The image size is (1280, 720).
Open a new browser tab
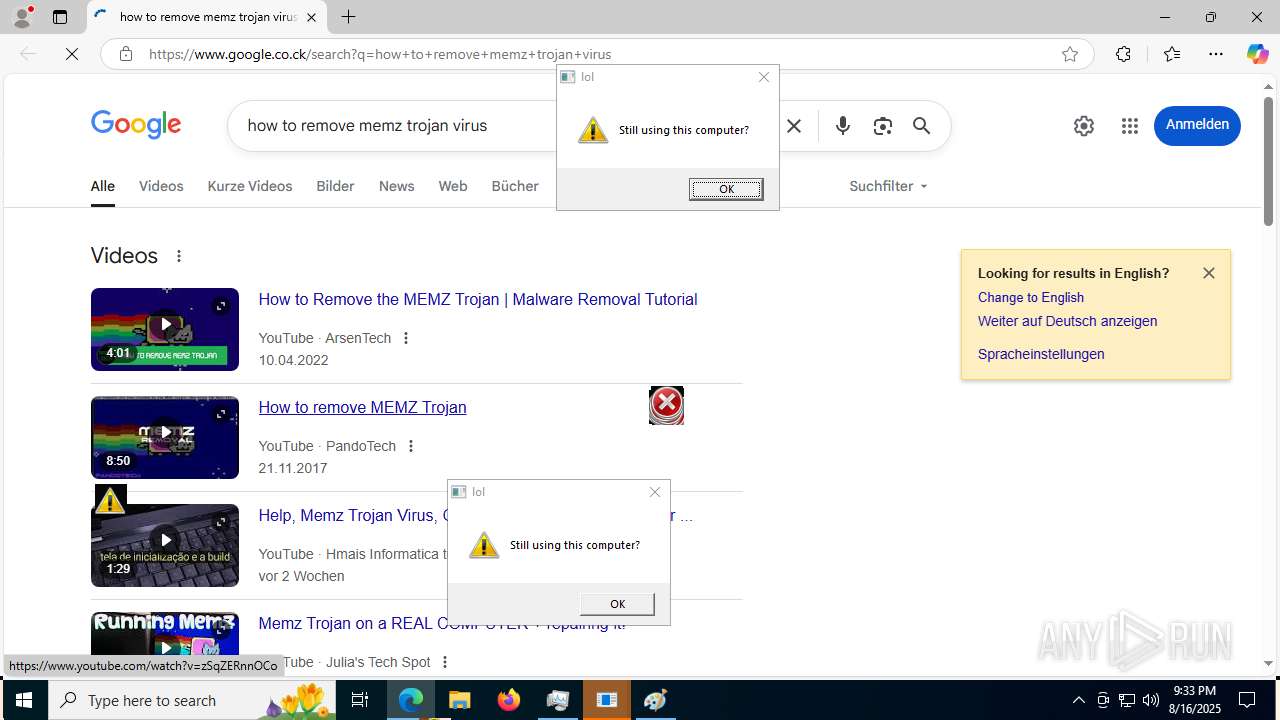(x=348, y=17)
